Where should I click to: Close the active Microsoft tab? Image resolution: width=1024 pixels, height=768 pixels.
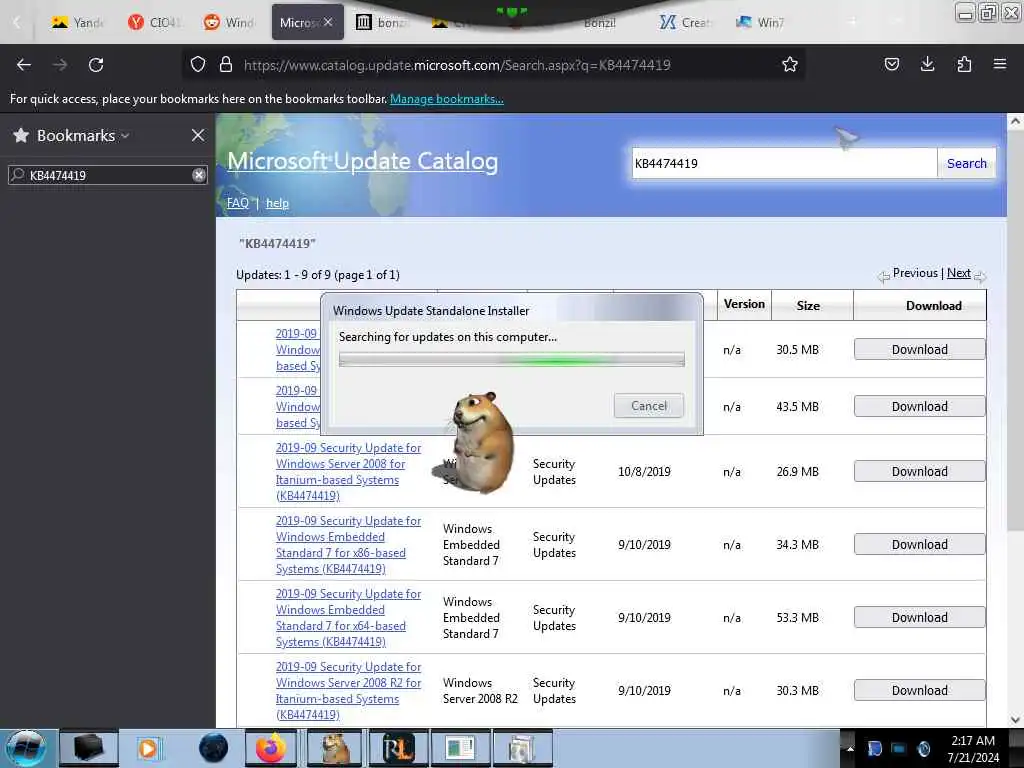(328, 22)
